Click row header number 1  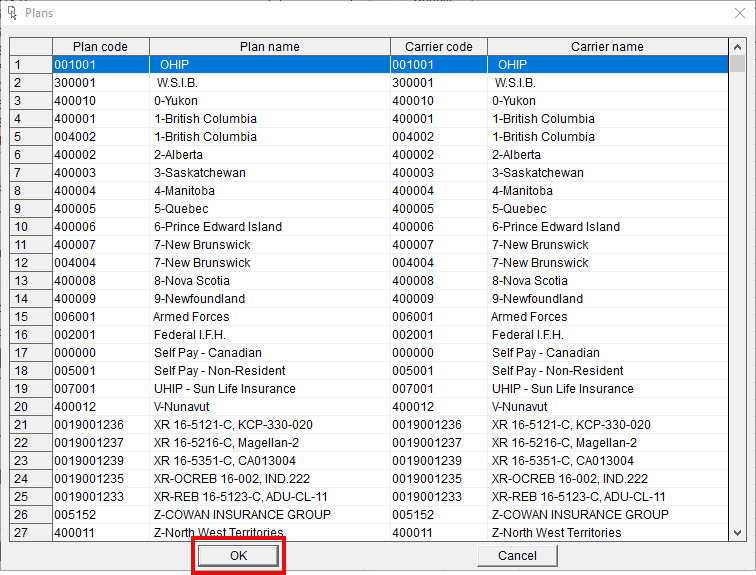click(31, 65)
